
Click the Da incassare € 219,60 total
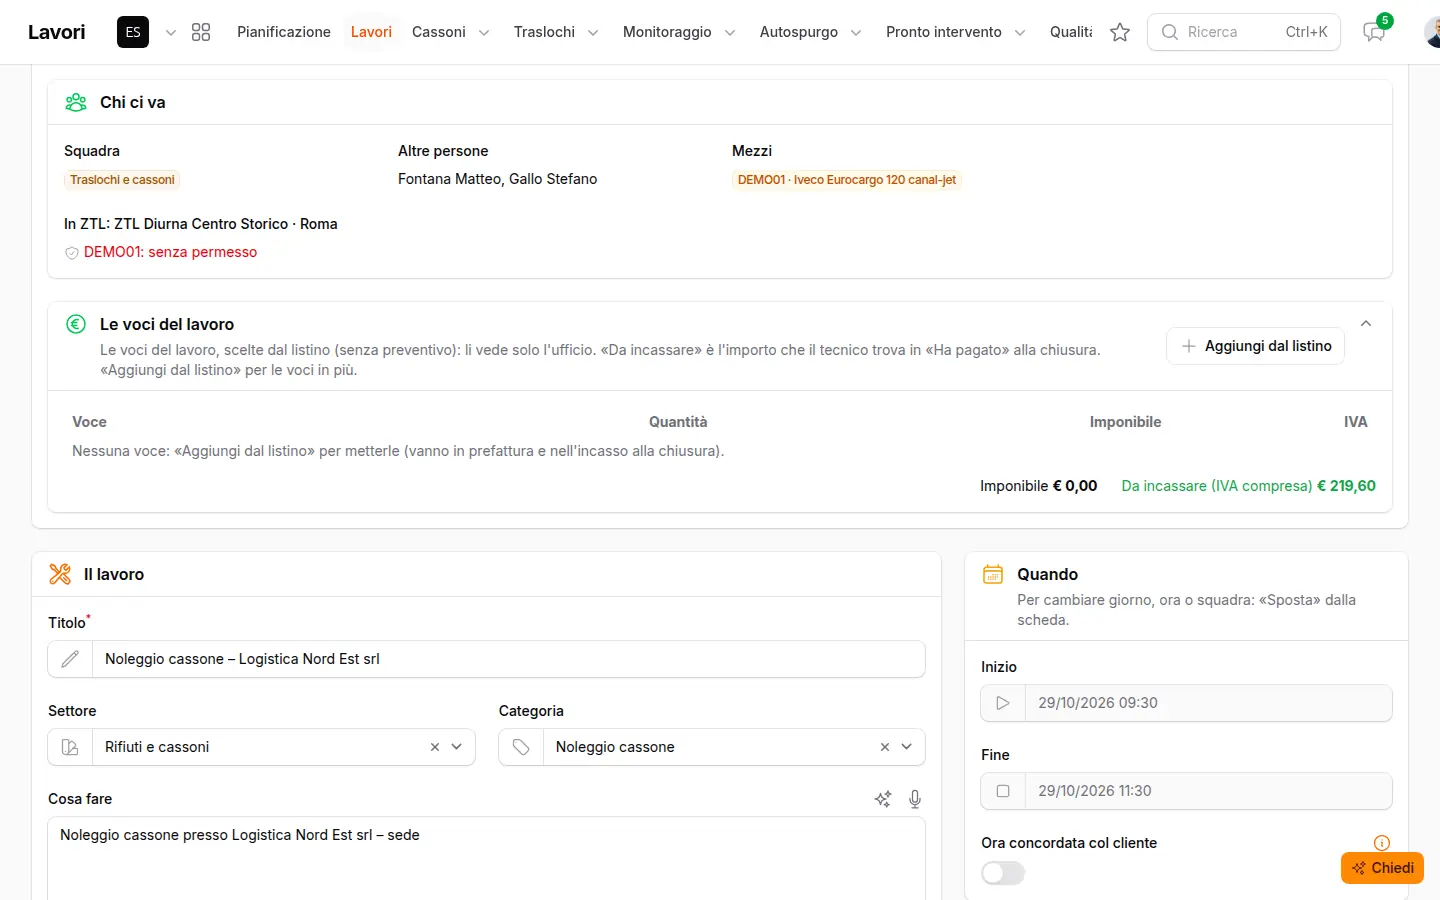pos(1249,486)
